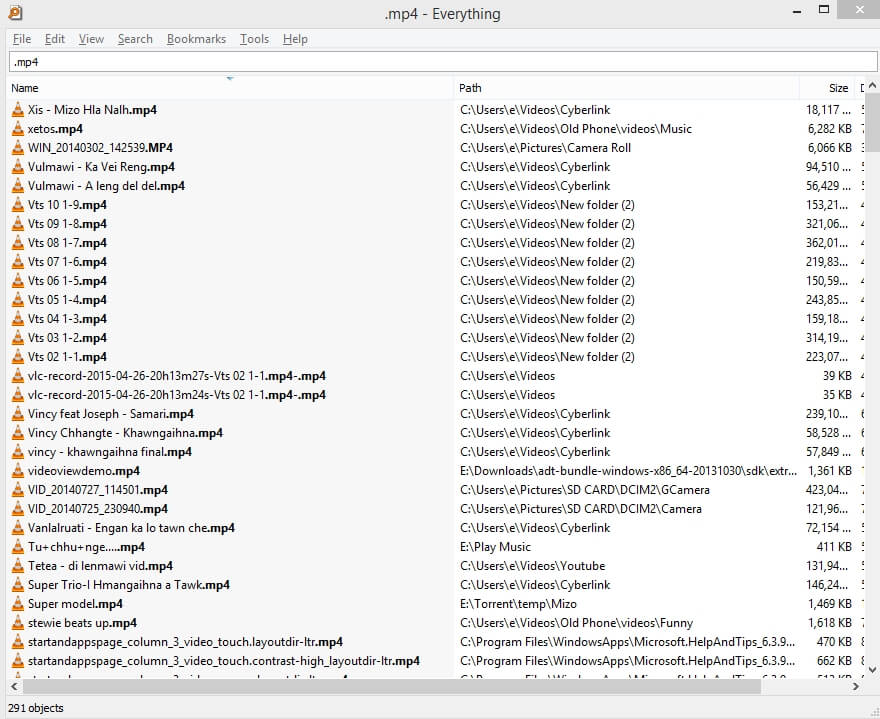Click VLC icon of stewie beats up.mp4
Screen dimensions: 880x719
pyautogui.click(x=18, y=623)
